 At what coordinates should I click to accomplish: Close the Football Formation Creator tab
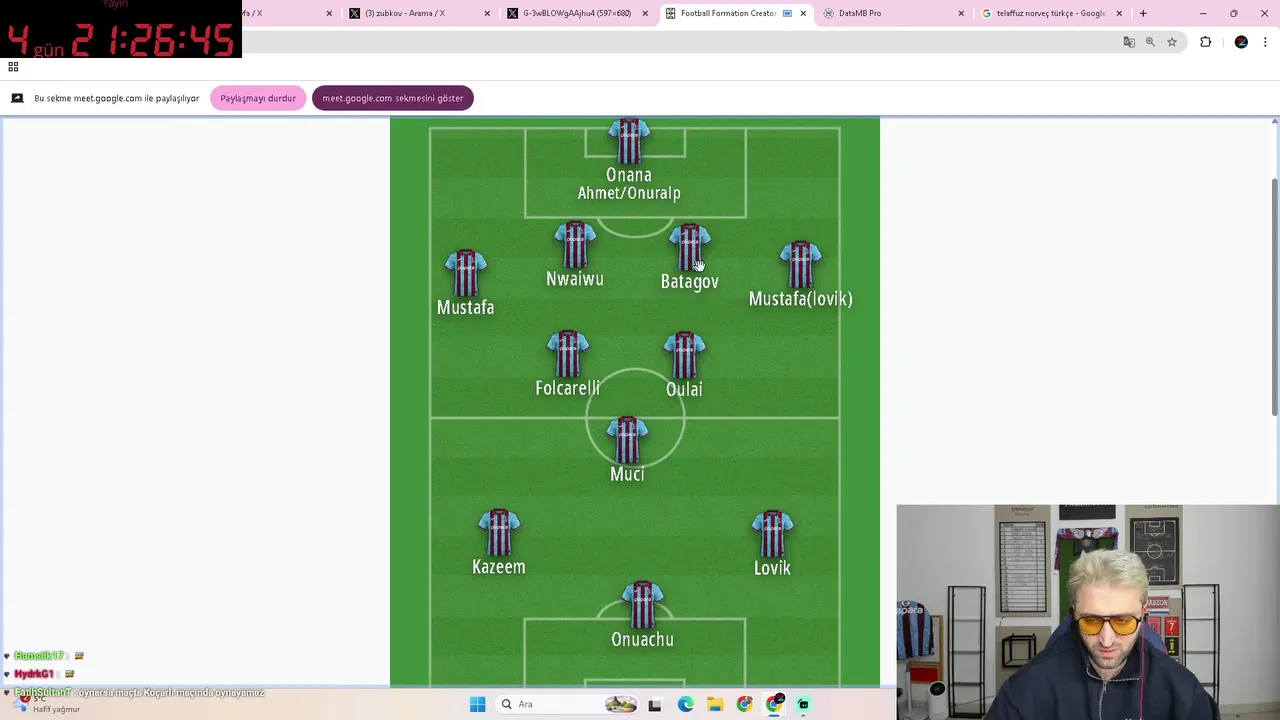(x=803, y=13)
